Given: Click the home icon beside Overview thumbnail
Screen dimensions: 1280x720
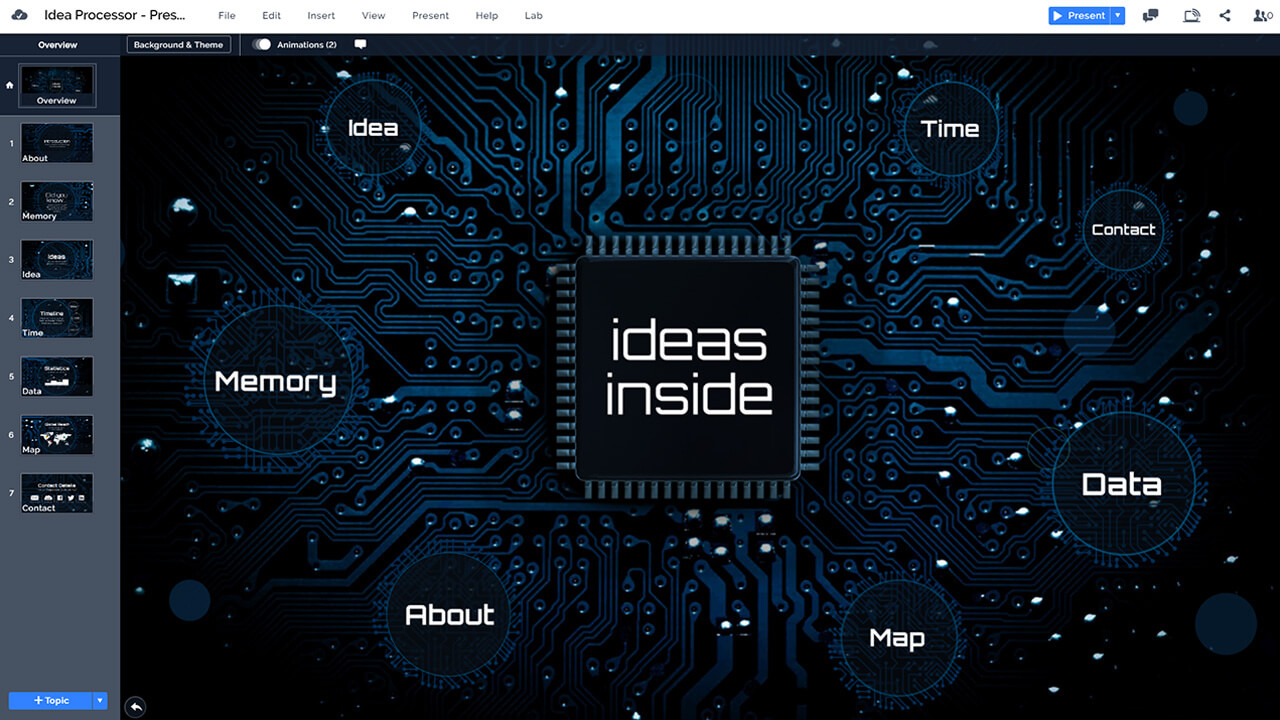Looking at the screenshot, I should pyautogui.click(x=10, y=86).
